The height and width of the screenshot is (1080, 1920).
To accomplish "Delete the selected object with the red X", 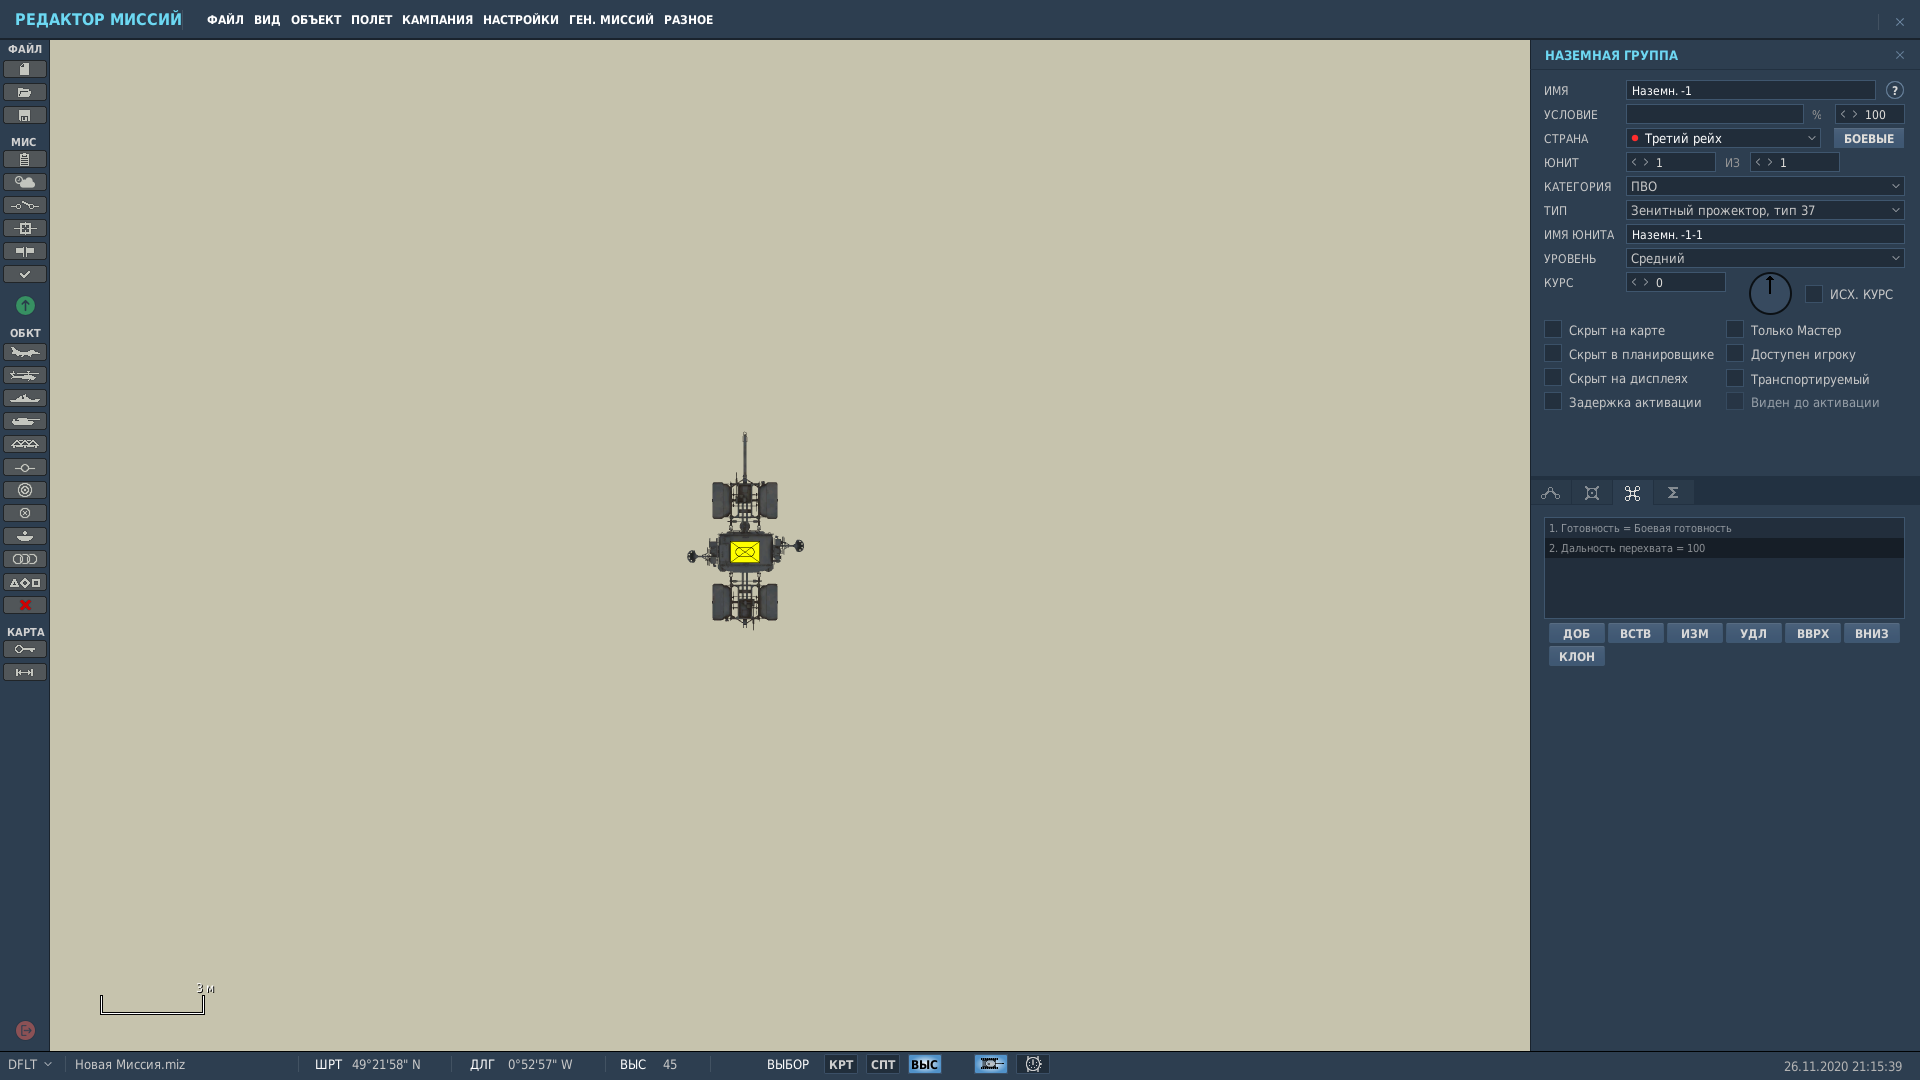I will pyautogui.click(x=25, y=605).
